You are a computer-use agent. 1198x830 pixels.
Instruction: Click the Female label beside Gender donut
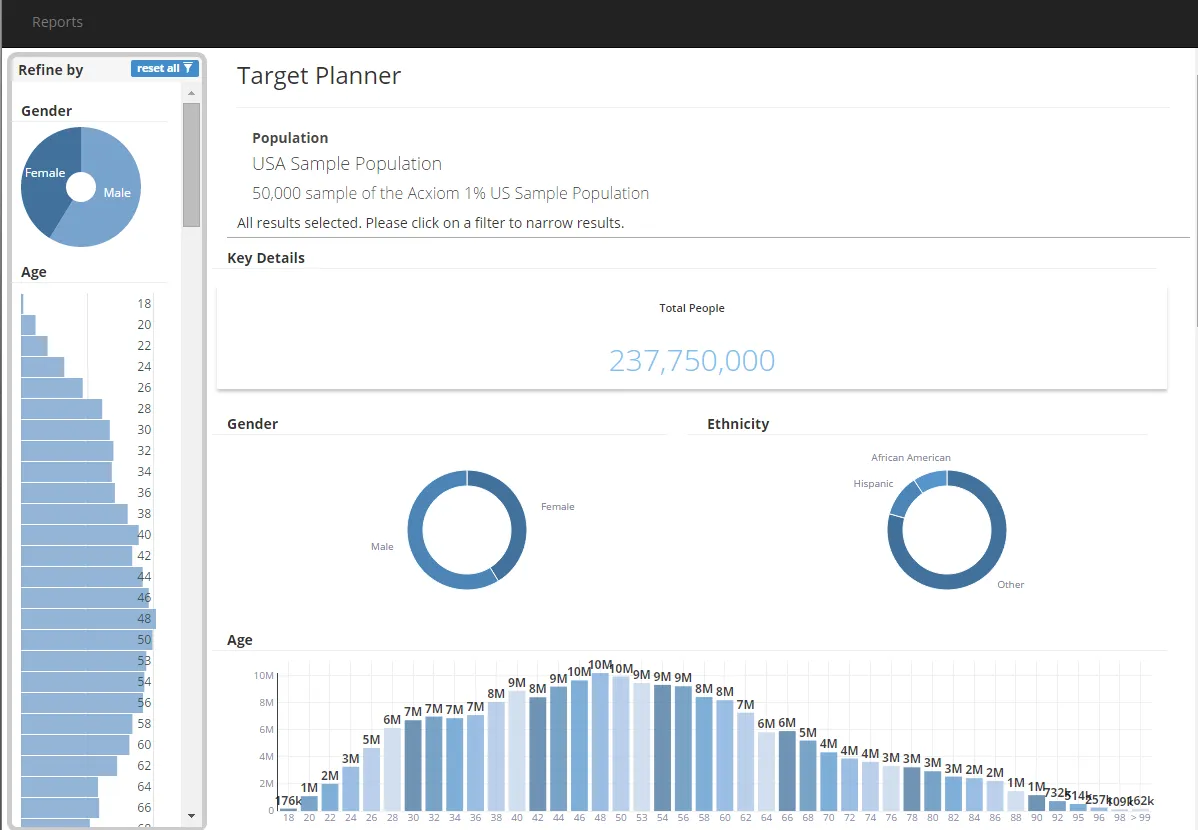558,507
